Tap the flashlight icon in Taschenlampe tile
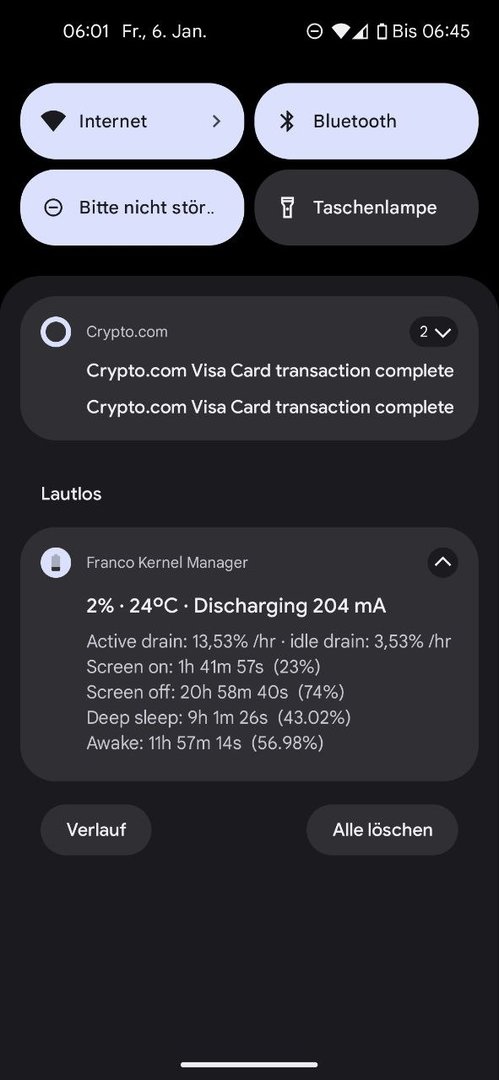 click(287, 207)
